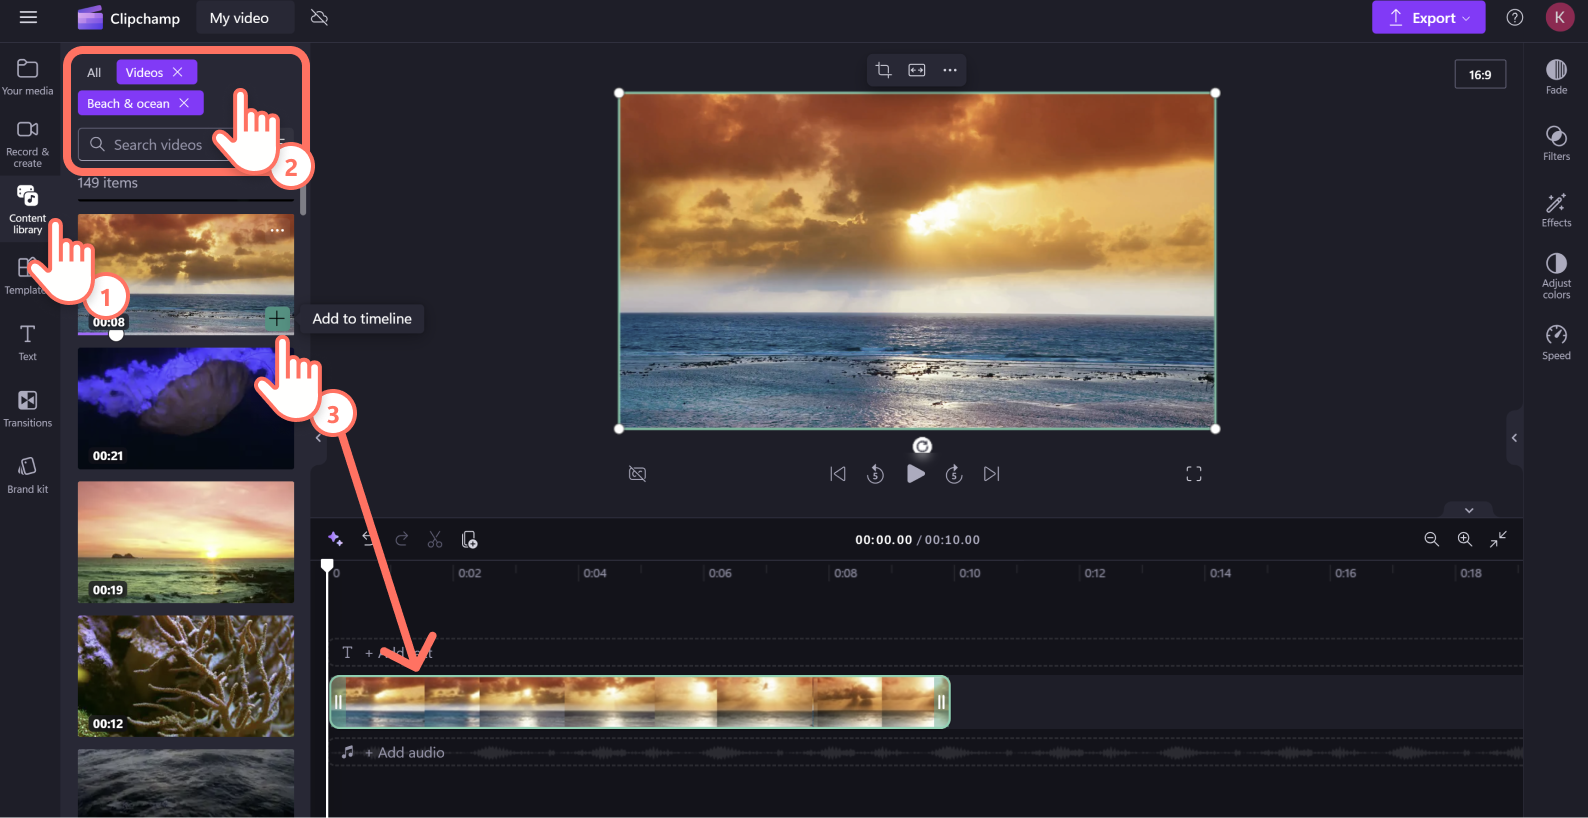Select the 00:21 jellyfish video thumbnail
Image resolution: width=1588 pixels, height=818 pixels.
tap(186, 408)
